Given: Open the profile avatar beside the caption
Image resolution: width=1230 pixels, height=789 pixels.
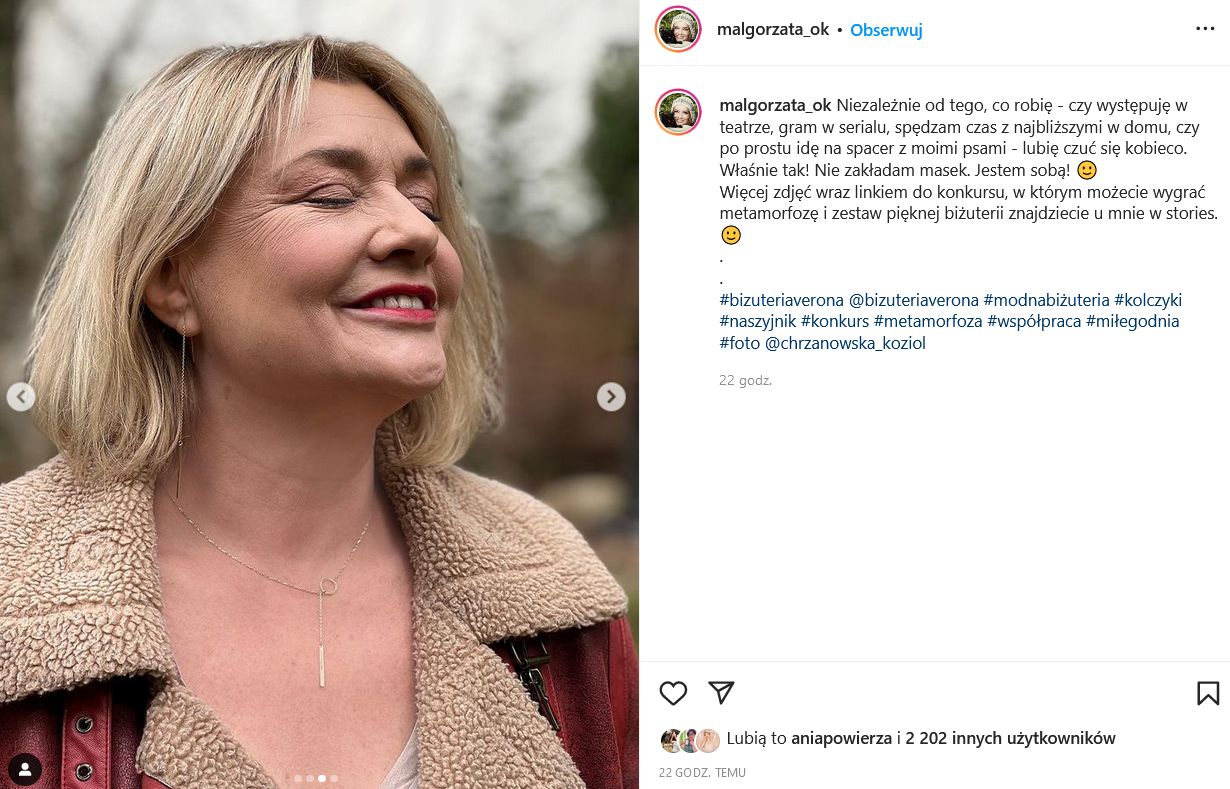Looking at the screenshot, I should point(678,112).
